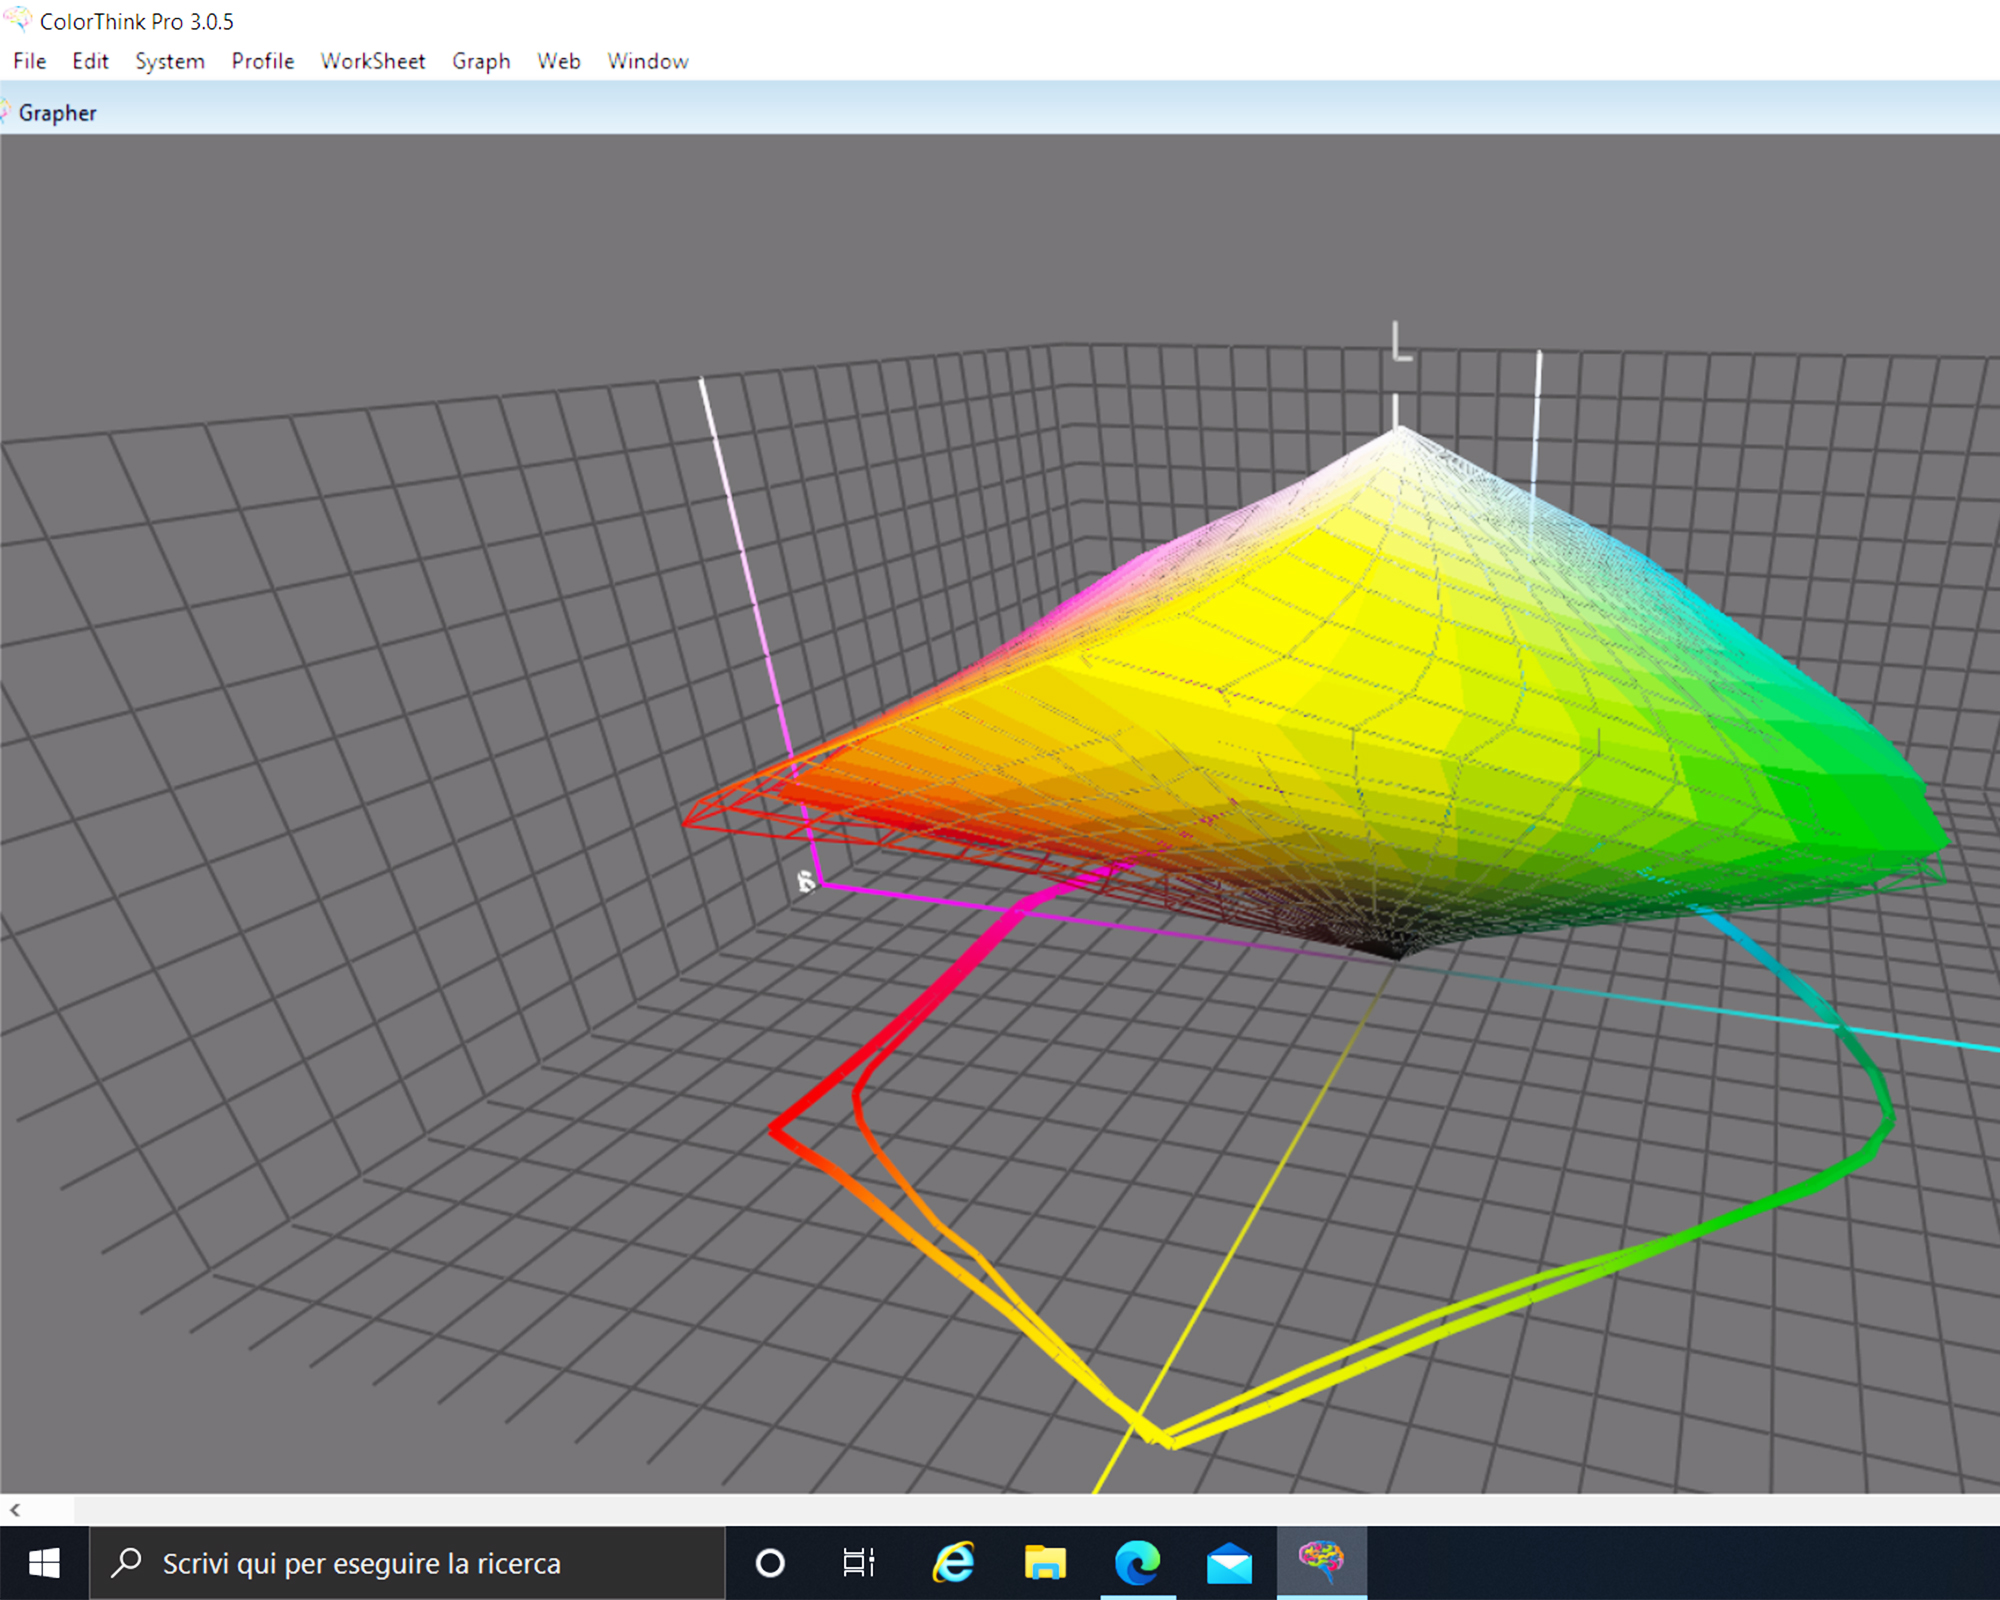Open Task View in taskbar

[858, 1562]
